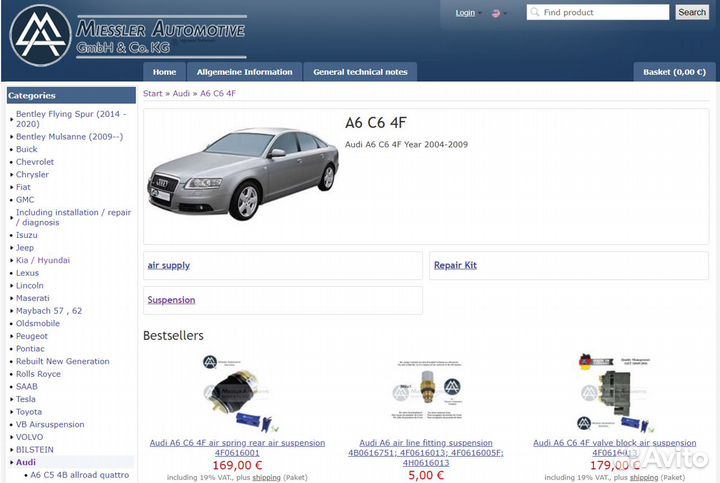Select the Buick category

[27, 149]
